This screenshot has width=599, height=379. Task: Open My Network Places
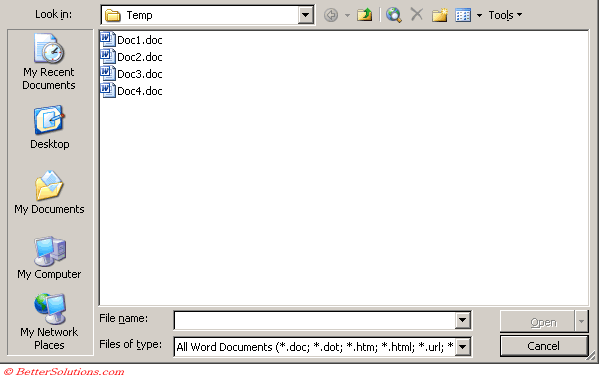[49, 322]
